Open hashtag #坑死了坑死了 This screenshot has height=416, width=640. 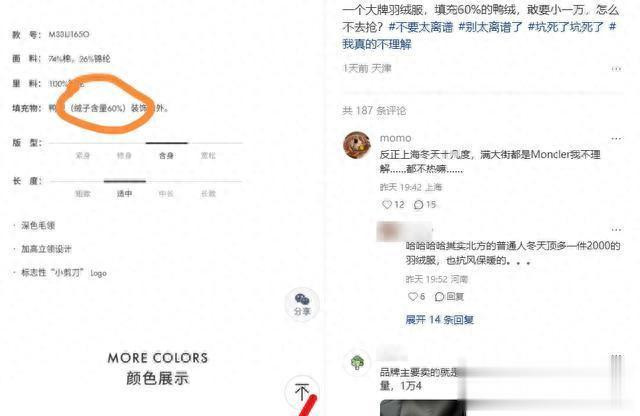(566, 27)
